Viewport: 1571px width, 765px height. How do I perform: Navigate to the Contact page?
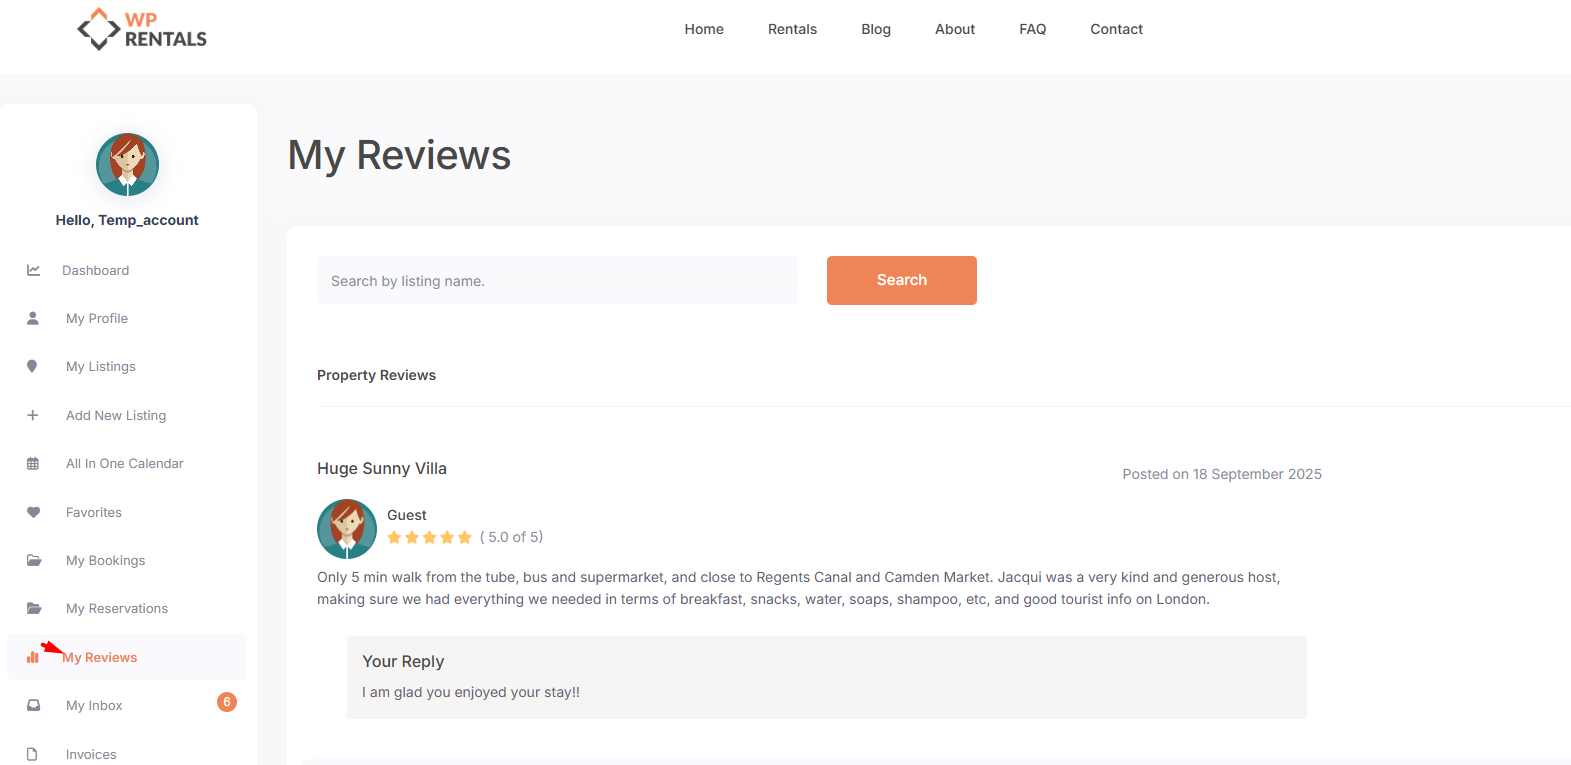1116,29
